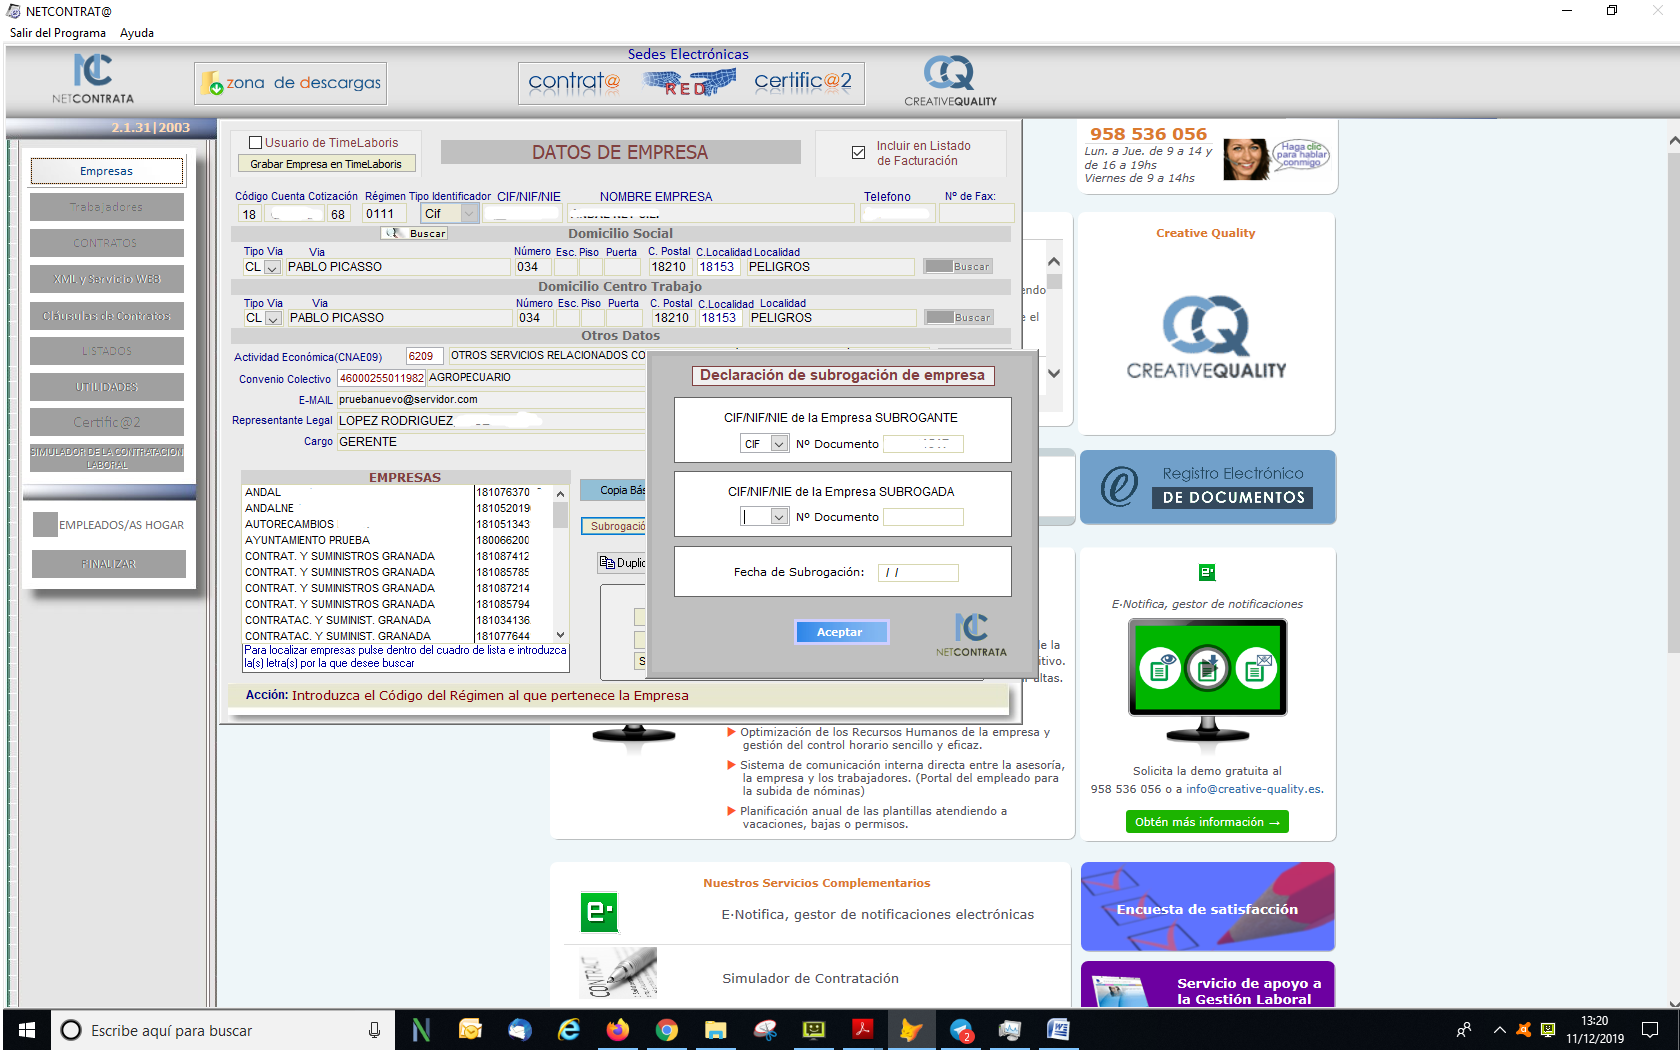Open Adobe Acrobat from taskbar
Image resolution: width=1680 pixels, height=1050 pixels.
click(x=862, y=1030)
